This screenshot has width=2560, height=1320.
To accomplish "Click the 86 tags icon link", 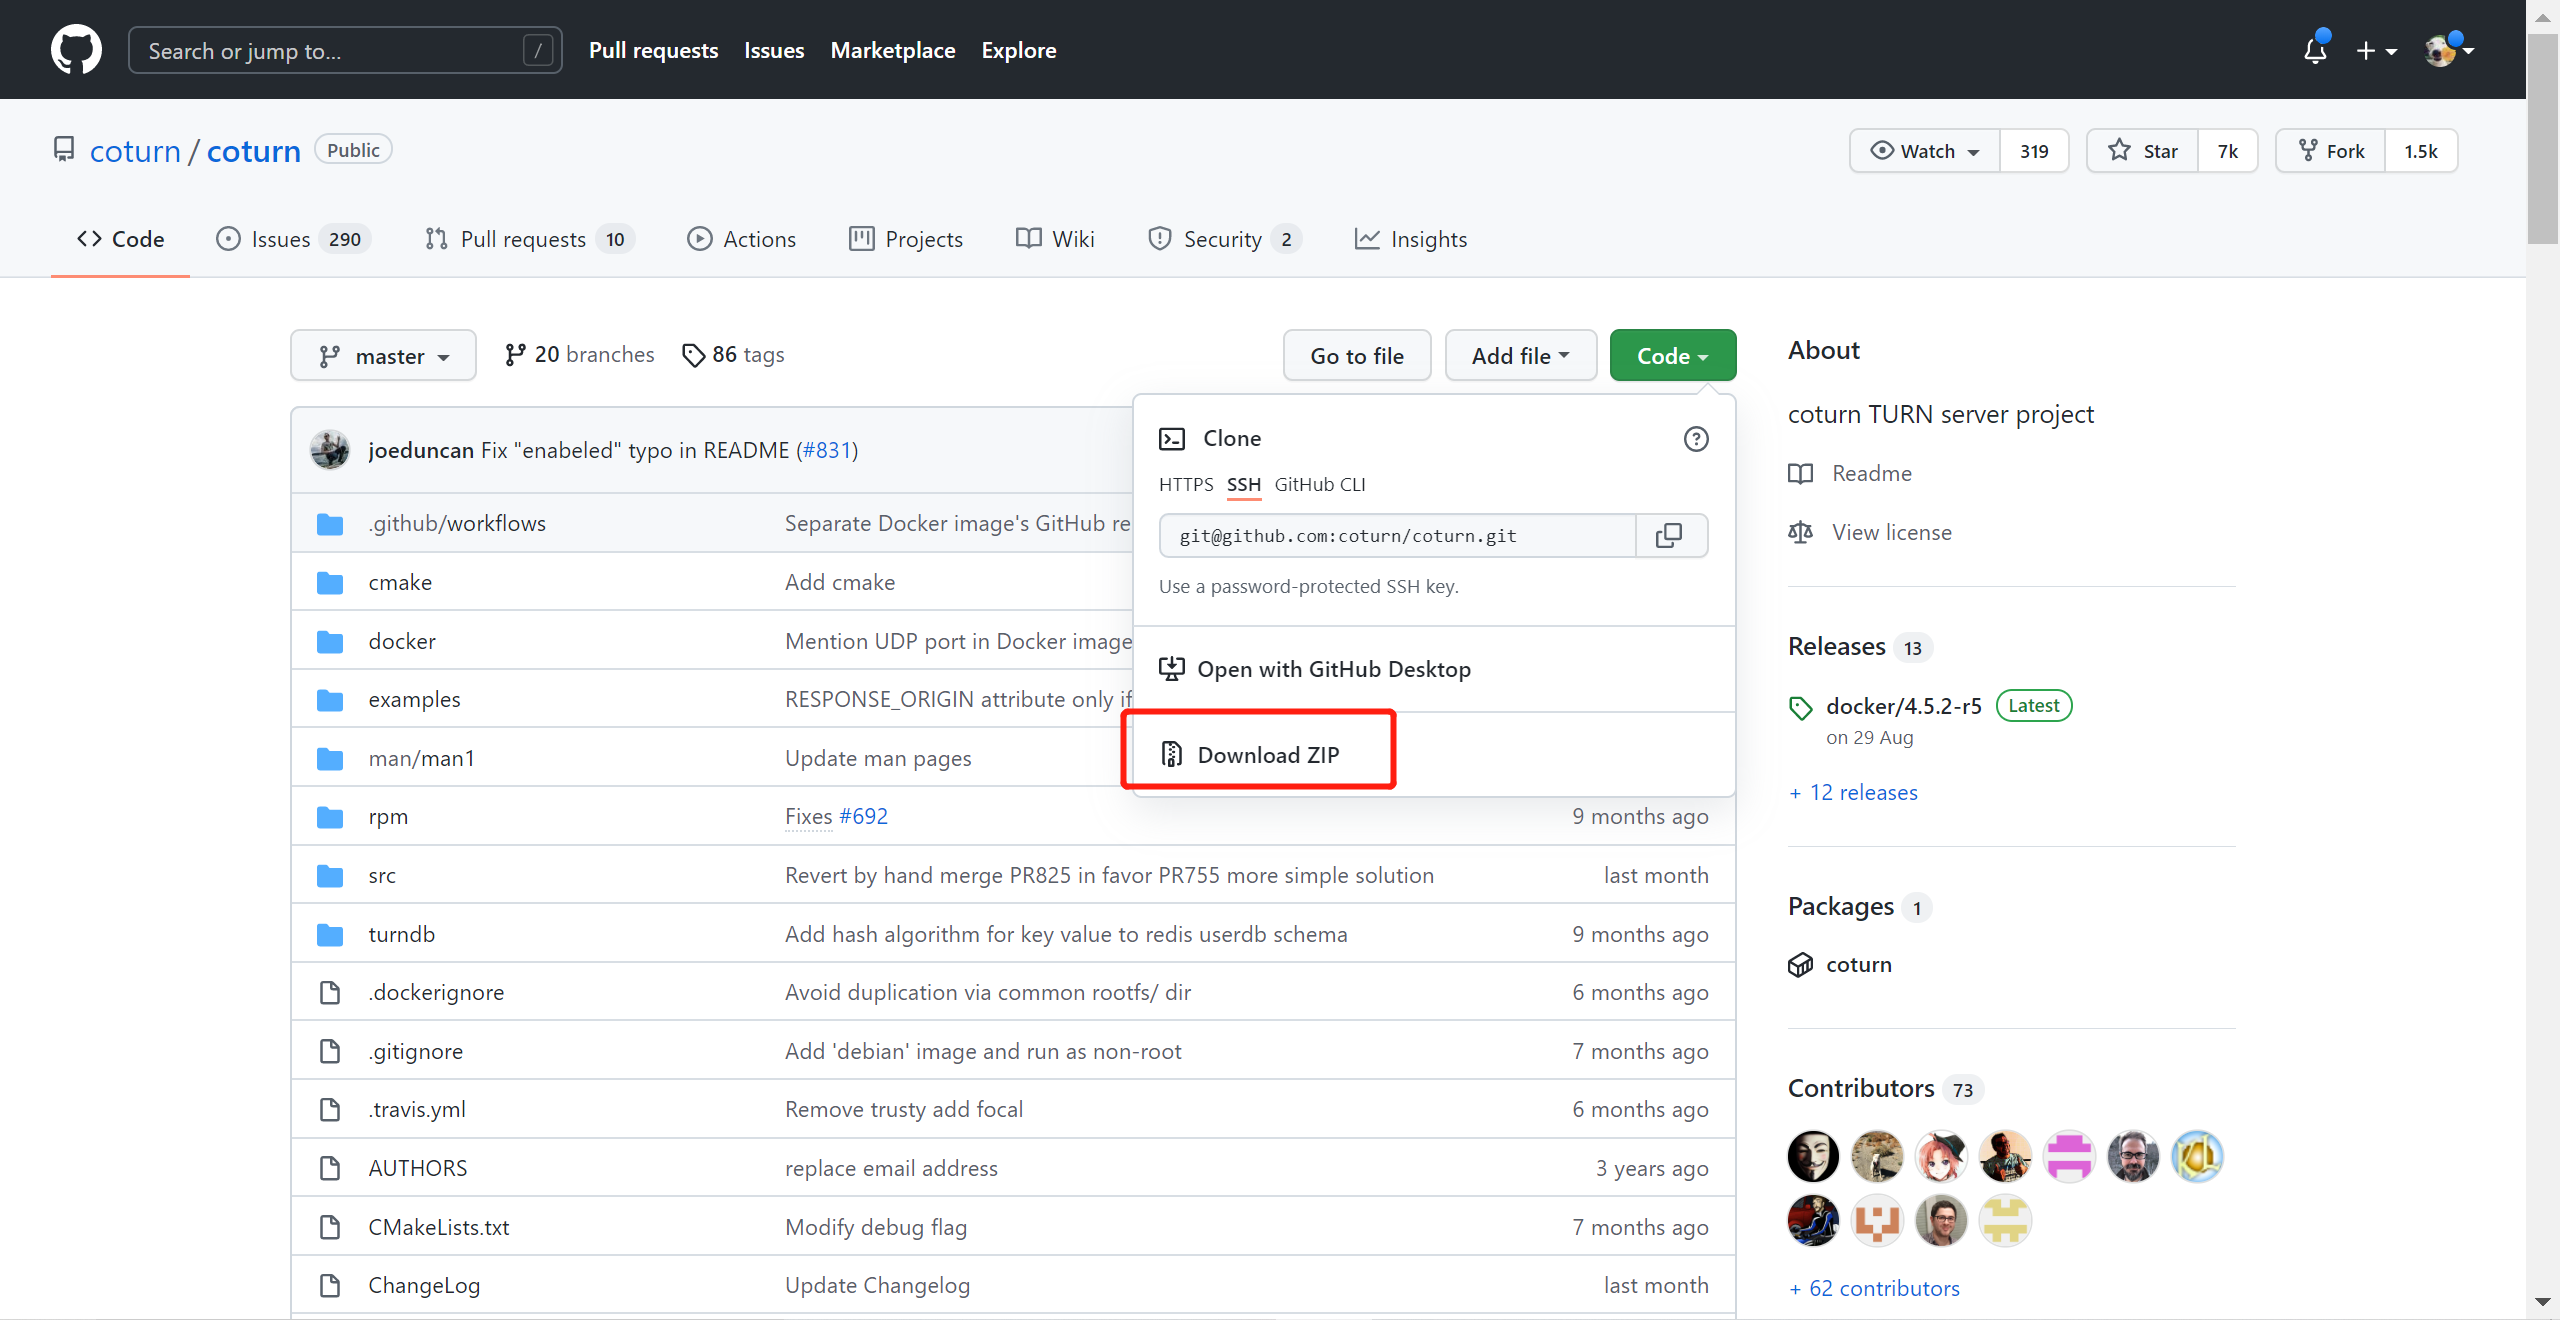I will [693, 355].
